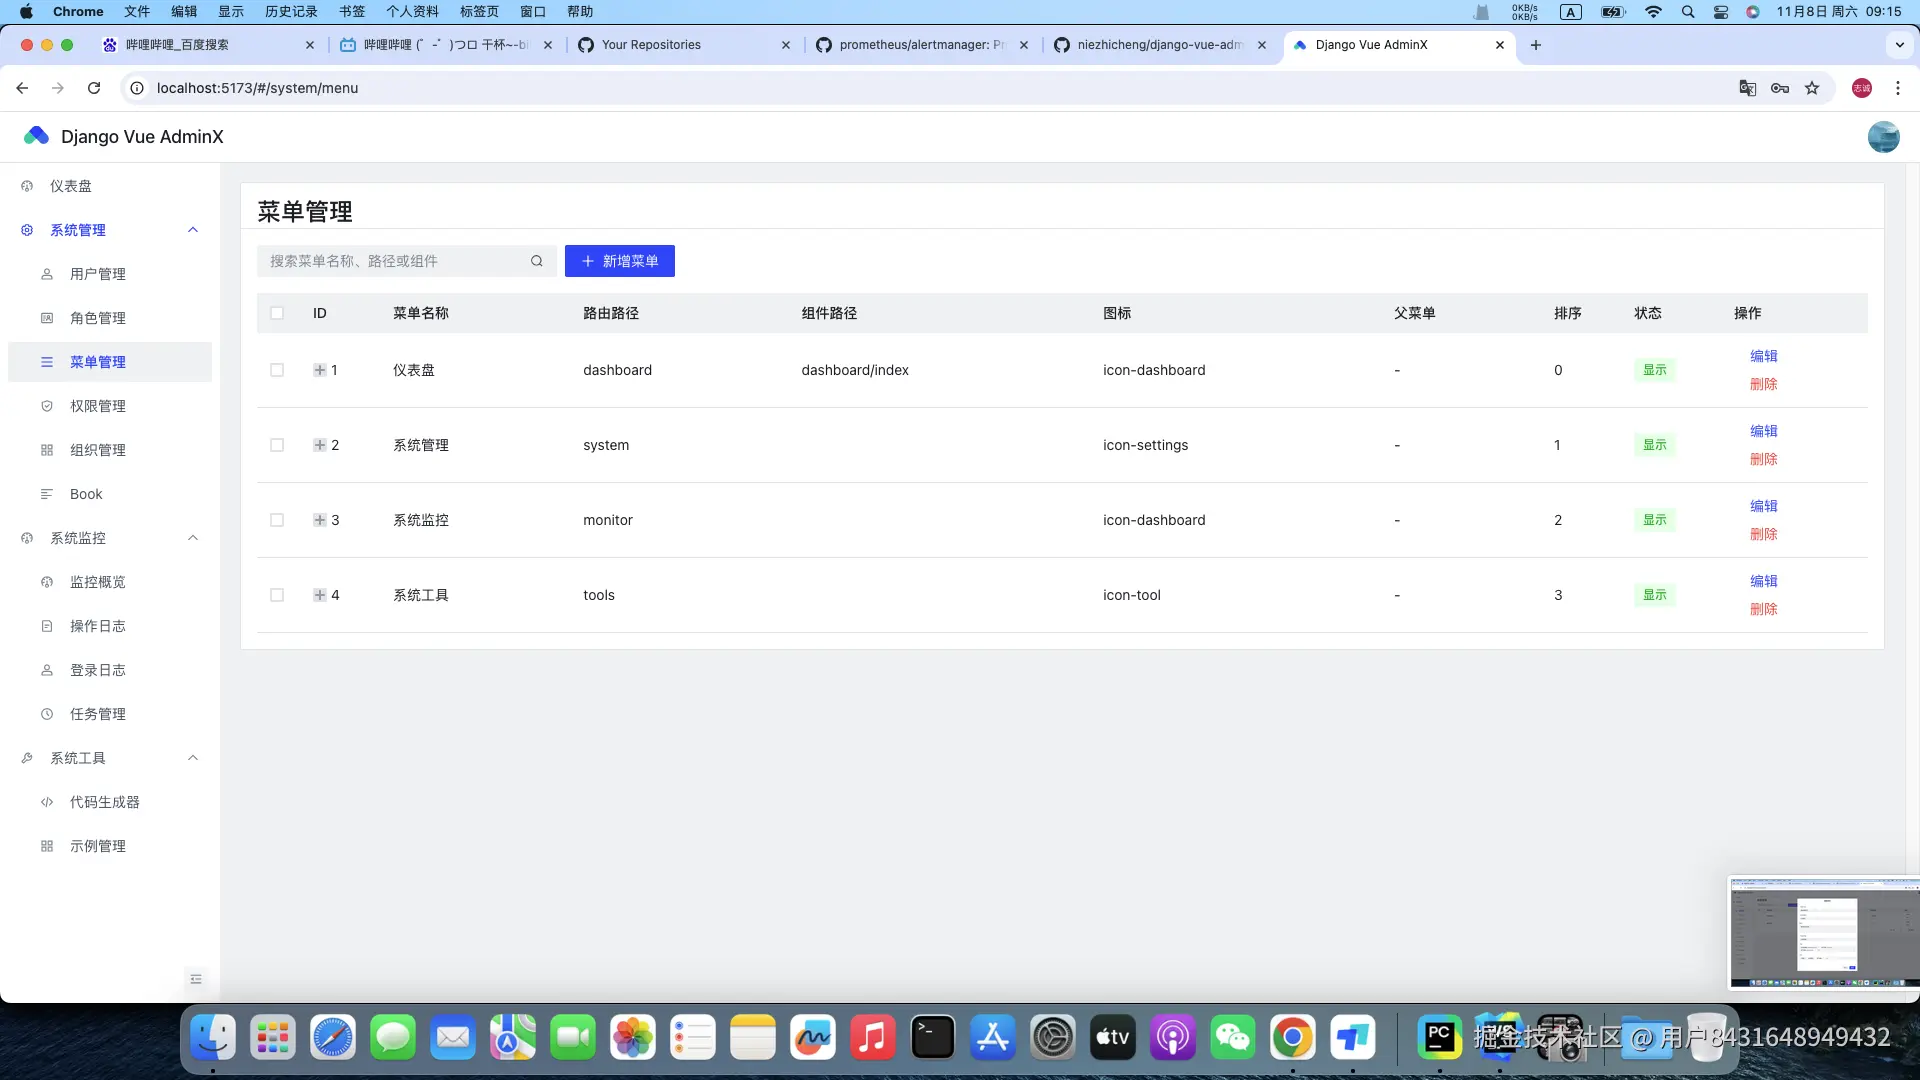Viewport: 1920px width, 1080px height.
Task: Click the search magnifier icon in menu search box
Action: point(537,261)
